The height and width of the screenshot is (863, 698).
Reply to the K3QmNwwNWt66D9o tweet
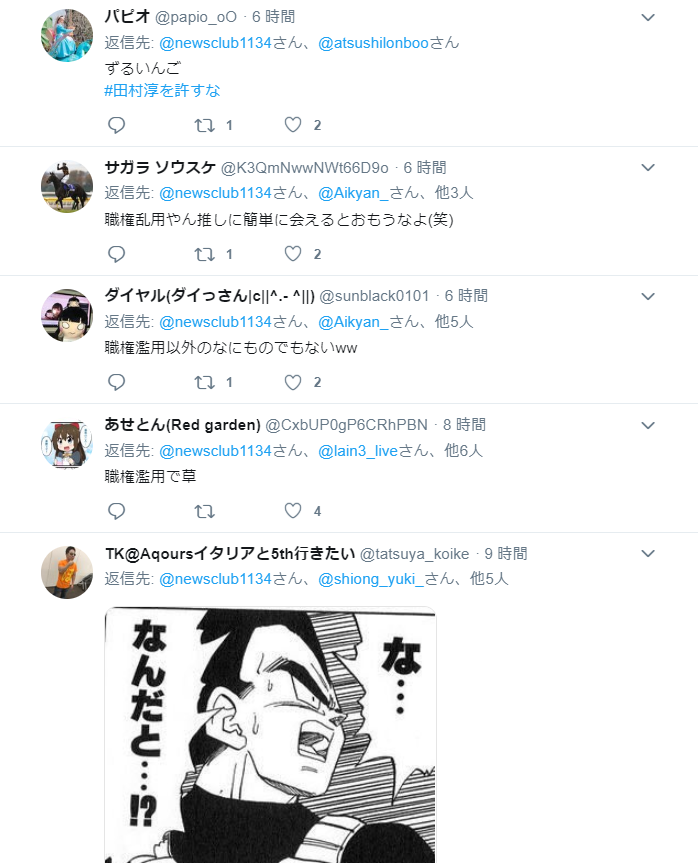click(116, 254)
